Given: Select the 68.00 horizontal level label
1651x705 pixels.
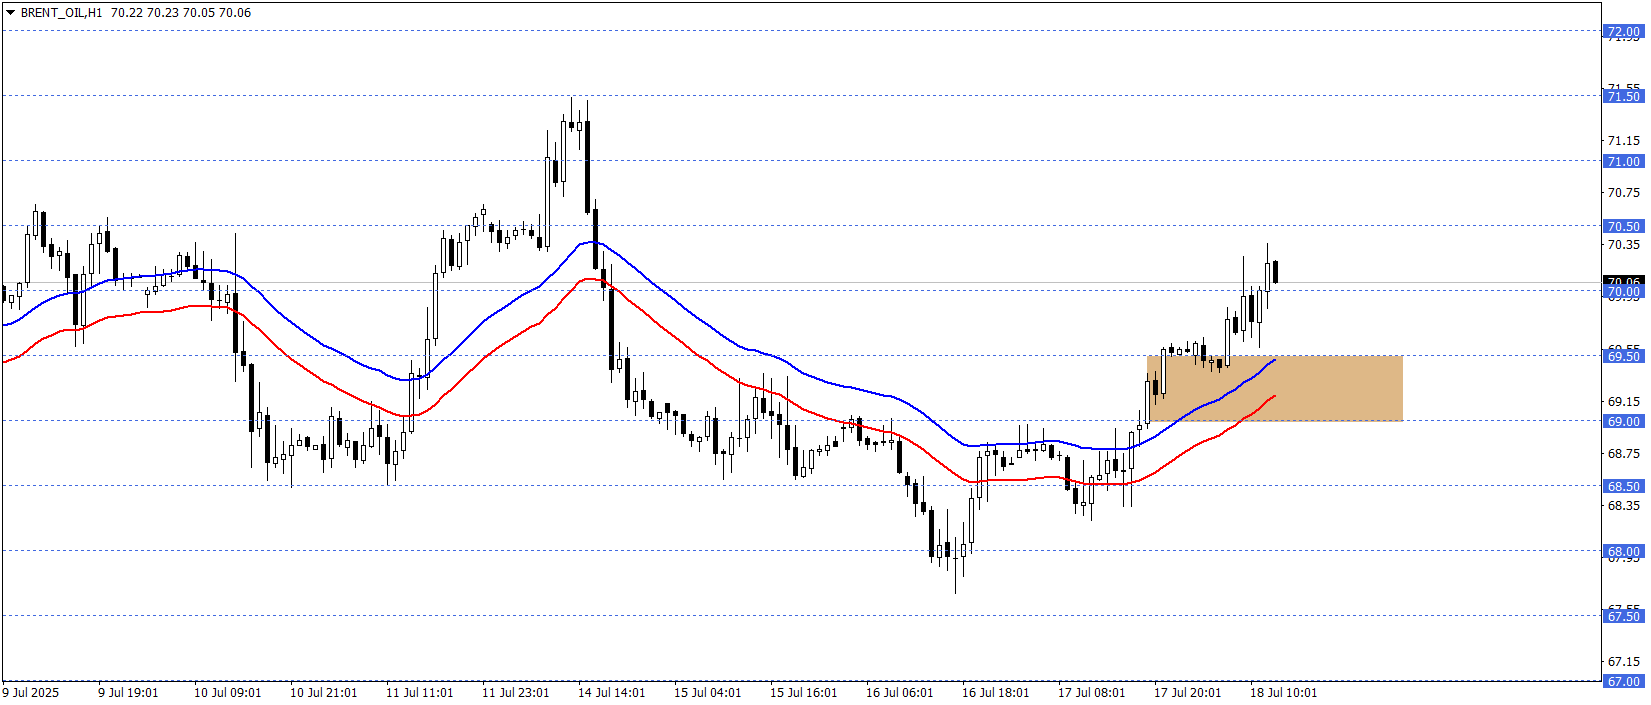Looking at the screenshot, I should [1623, 551].
